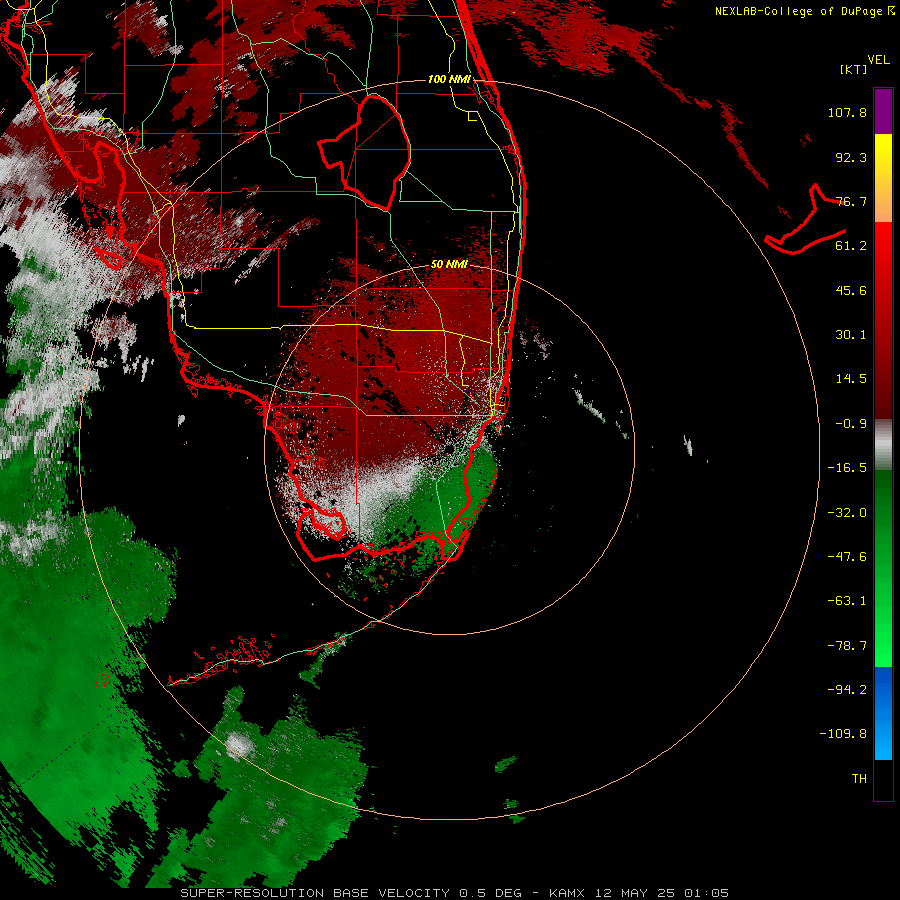Click the -63.1 value on velocity scale

(x=847, y=601)
